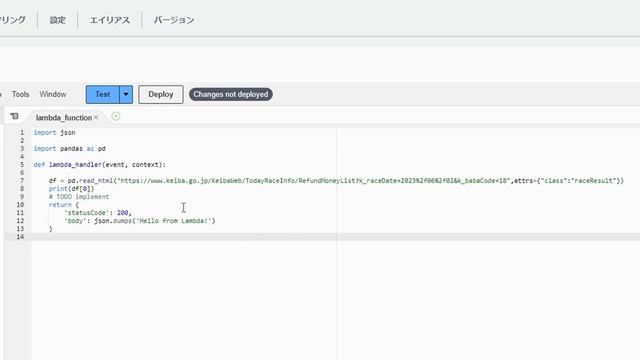
Task: Open the Test button dropdown arrow
Action: tap(126, 94)
